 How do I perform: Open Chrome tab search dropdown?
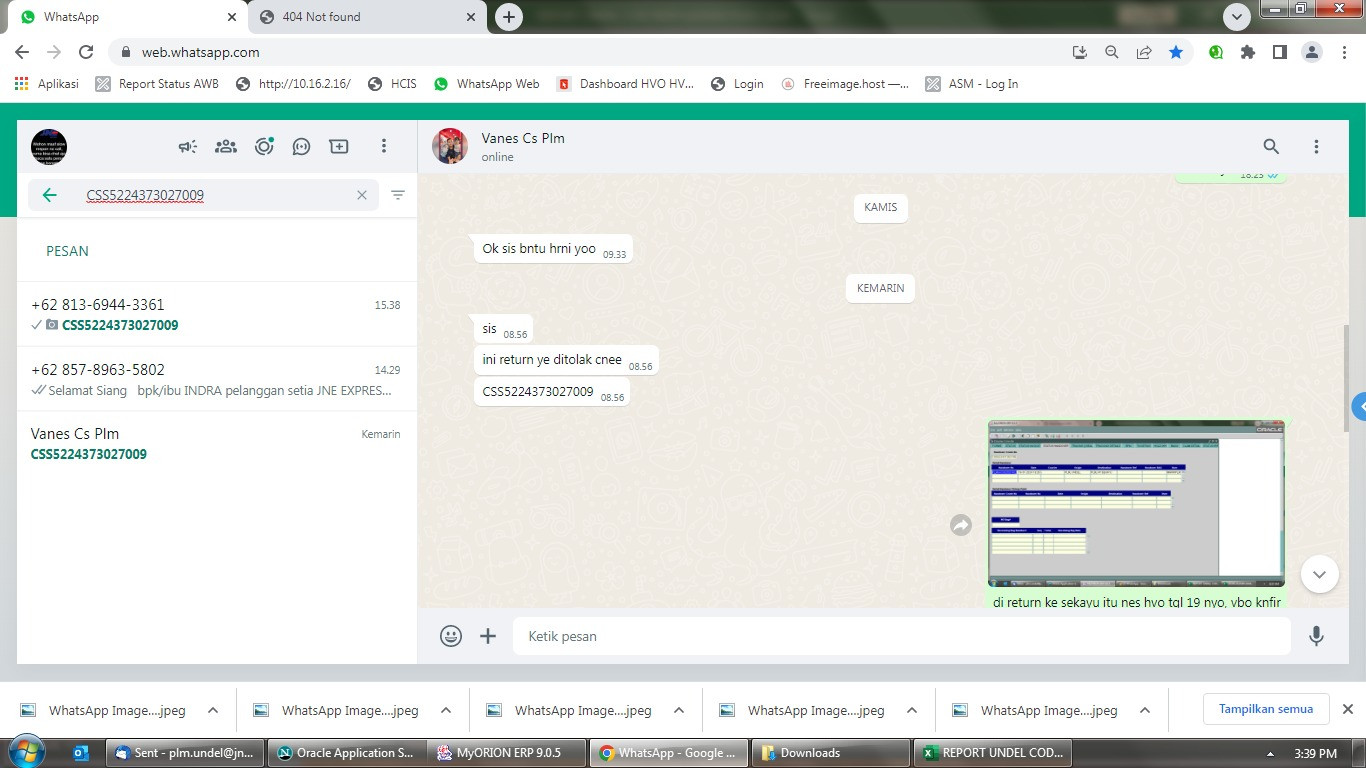click(1237, 17)
